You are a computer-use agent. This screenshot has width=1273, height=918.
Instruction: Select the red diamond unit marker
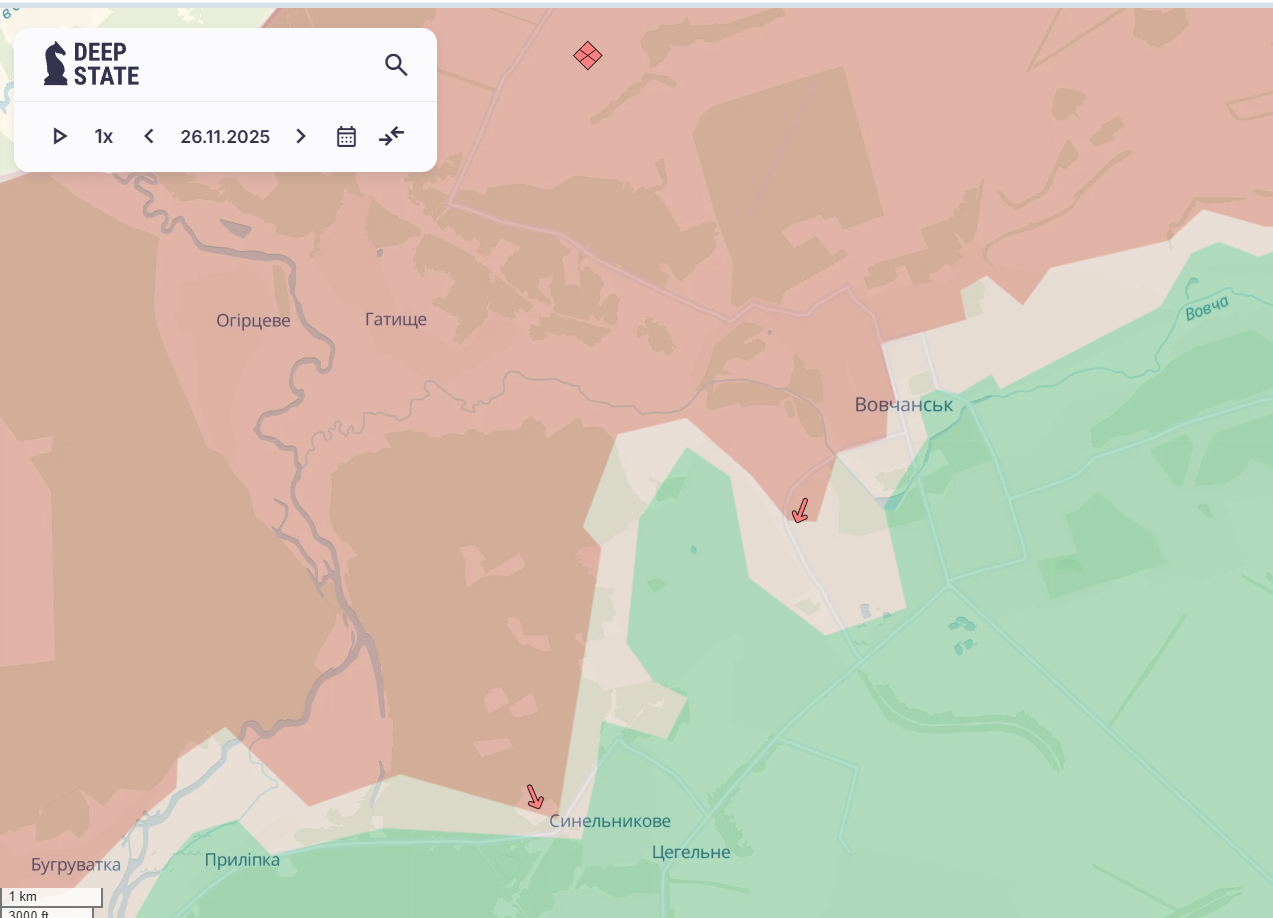588,55
